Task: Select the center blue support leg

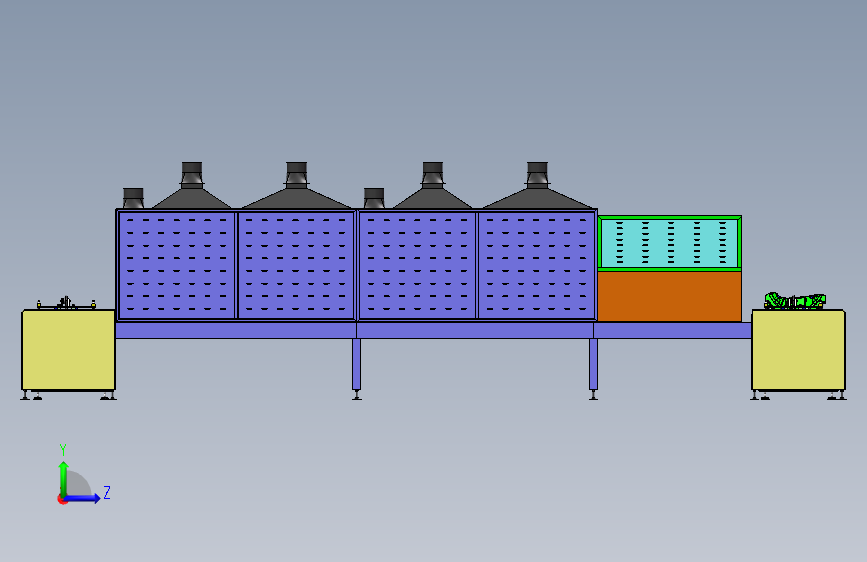Action: 357,364
